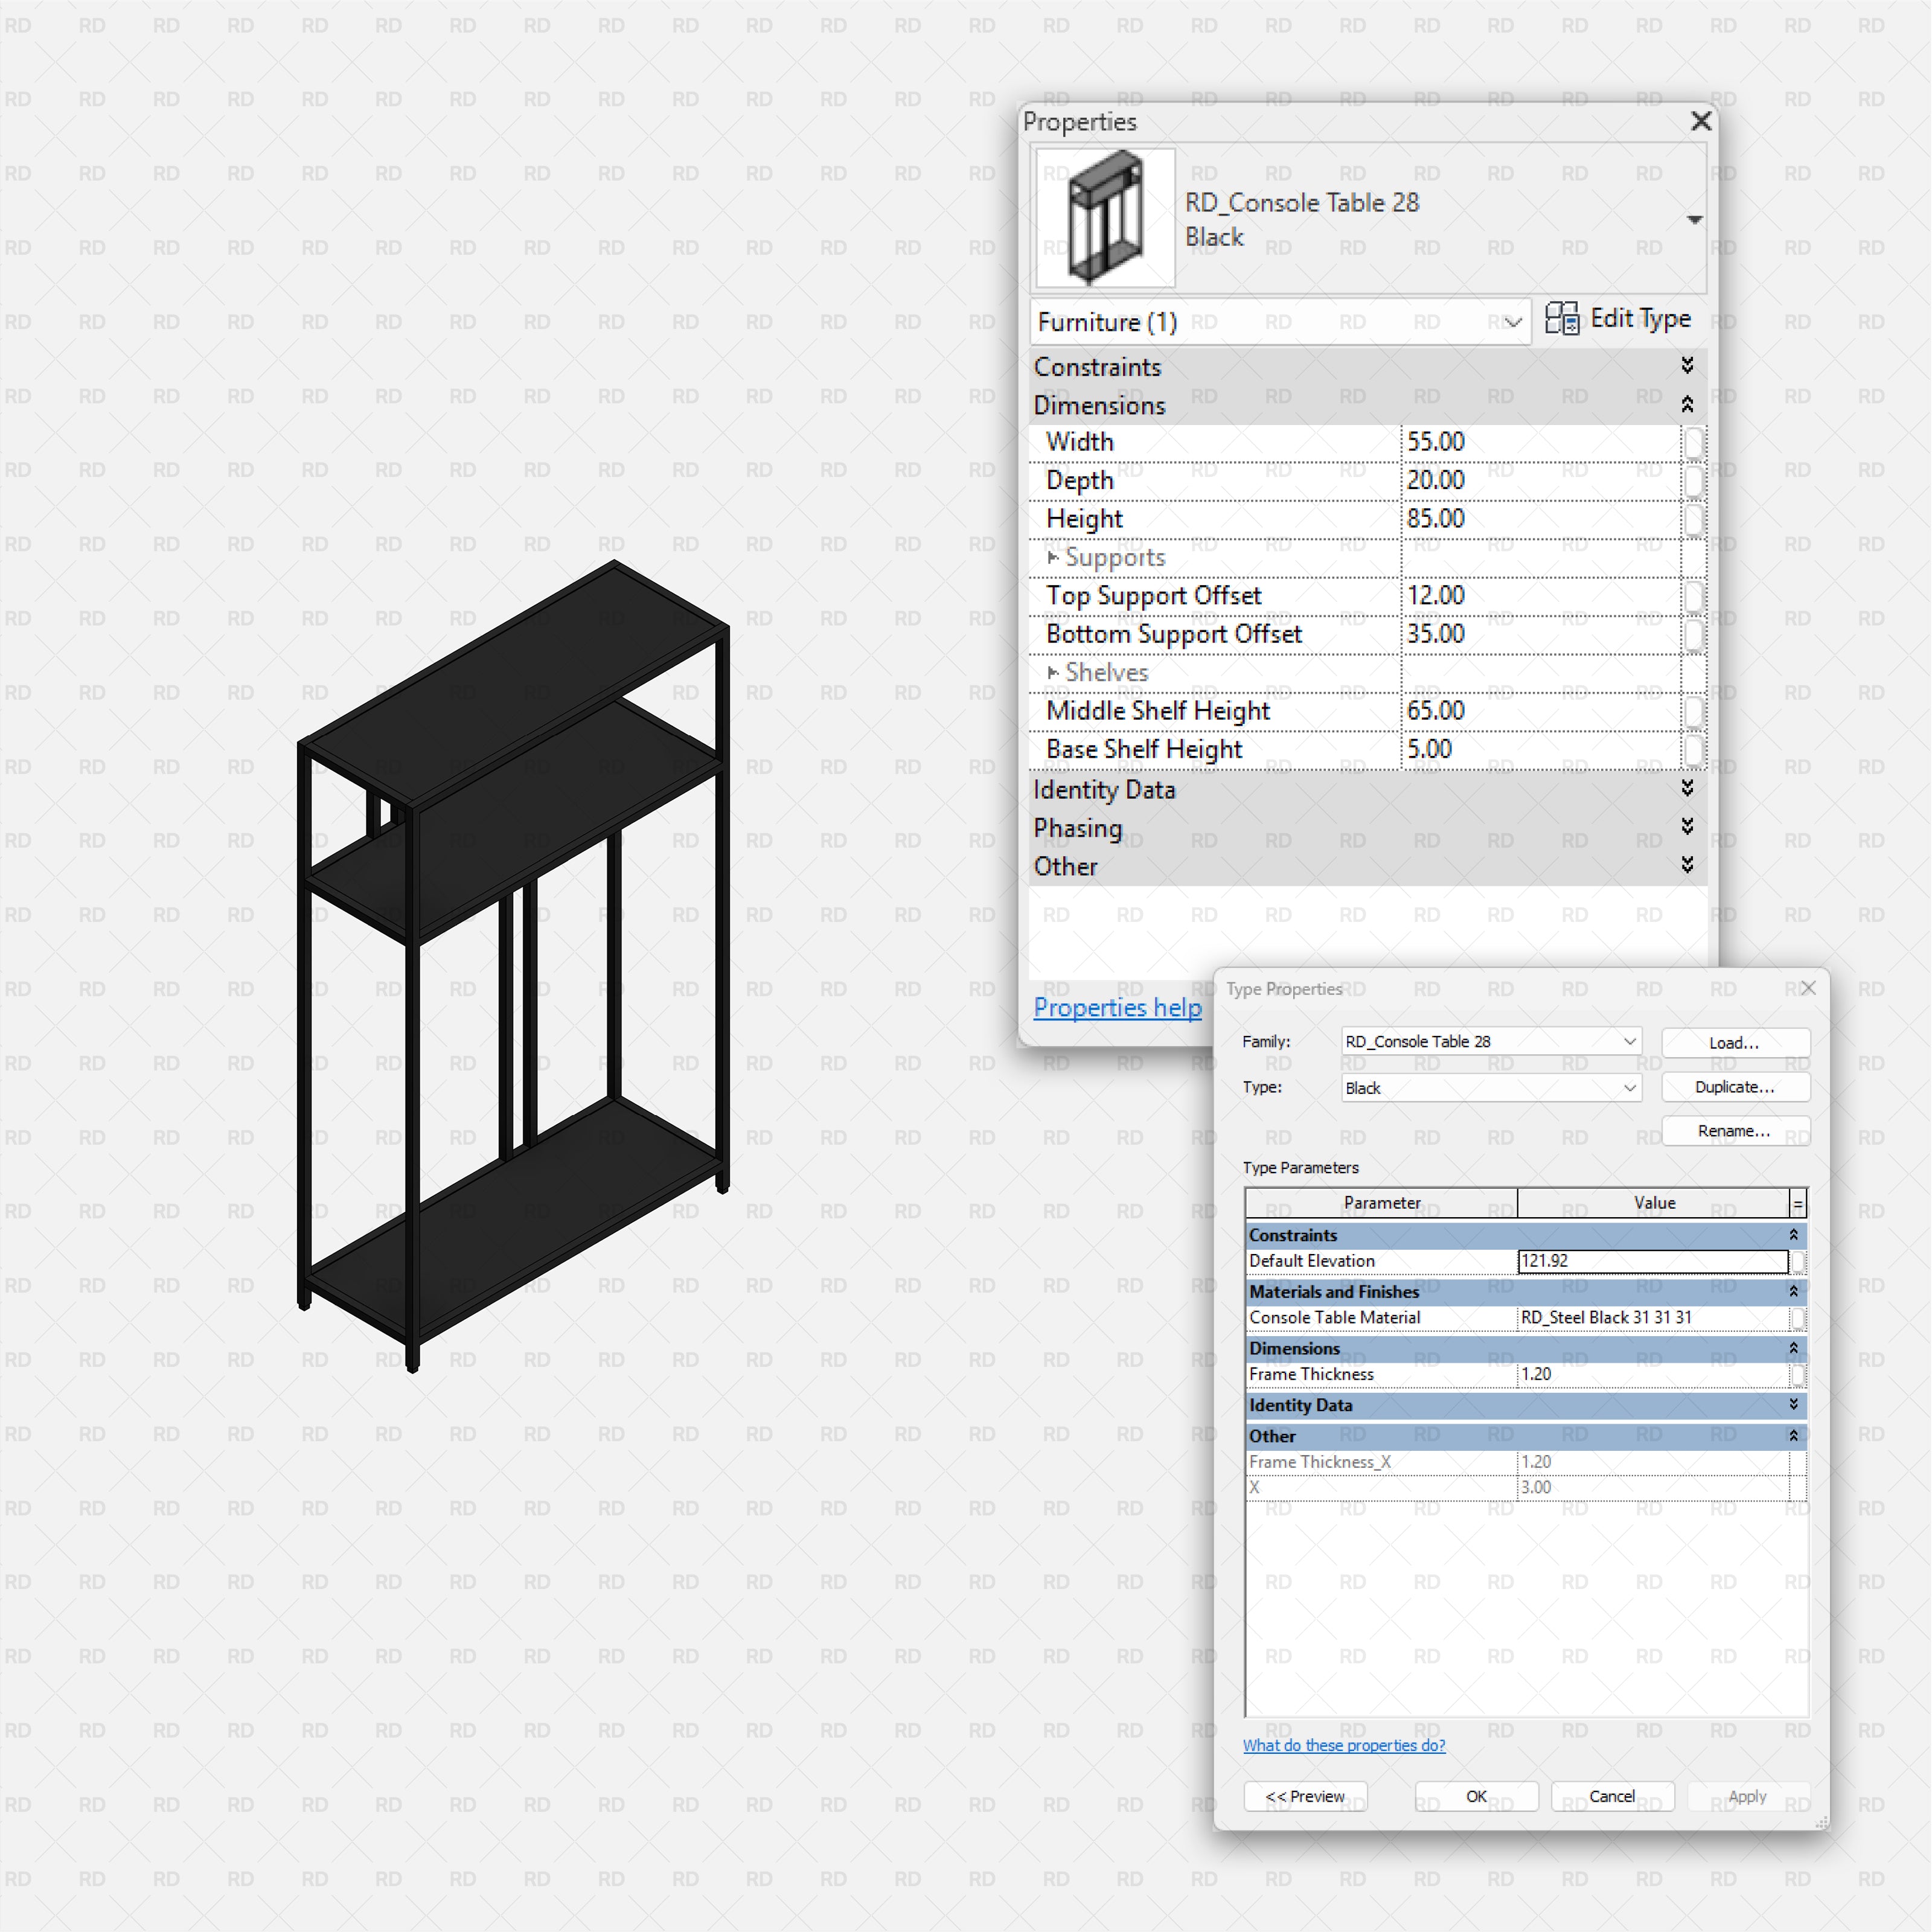Open Properties help link
The width and height of the screenshot is (1932, 1932).
coord(1117,1007)
